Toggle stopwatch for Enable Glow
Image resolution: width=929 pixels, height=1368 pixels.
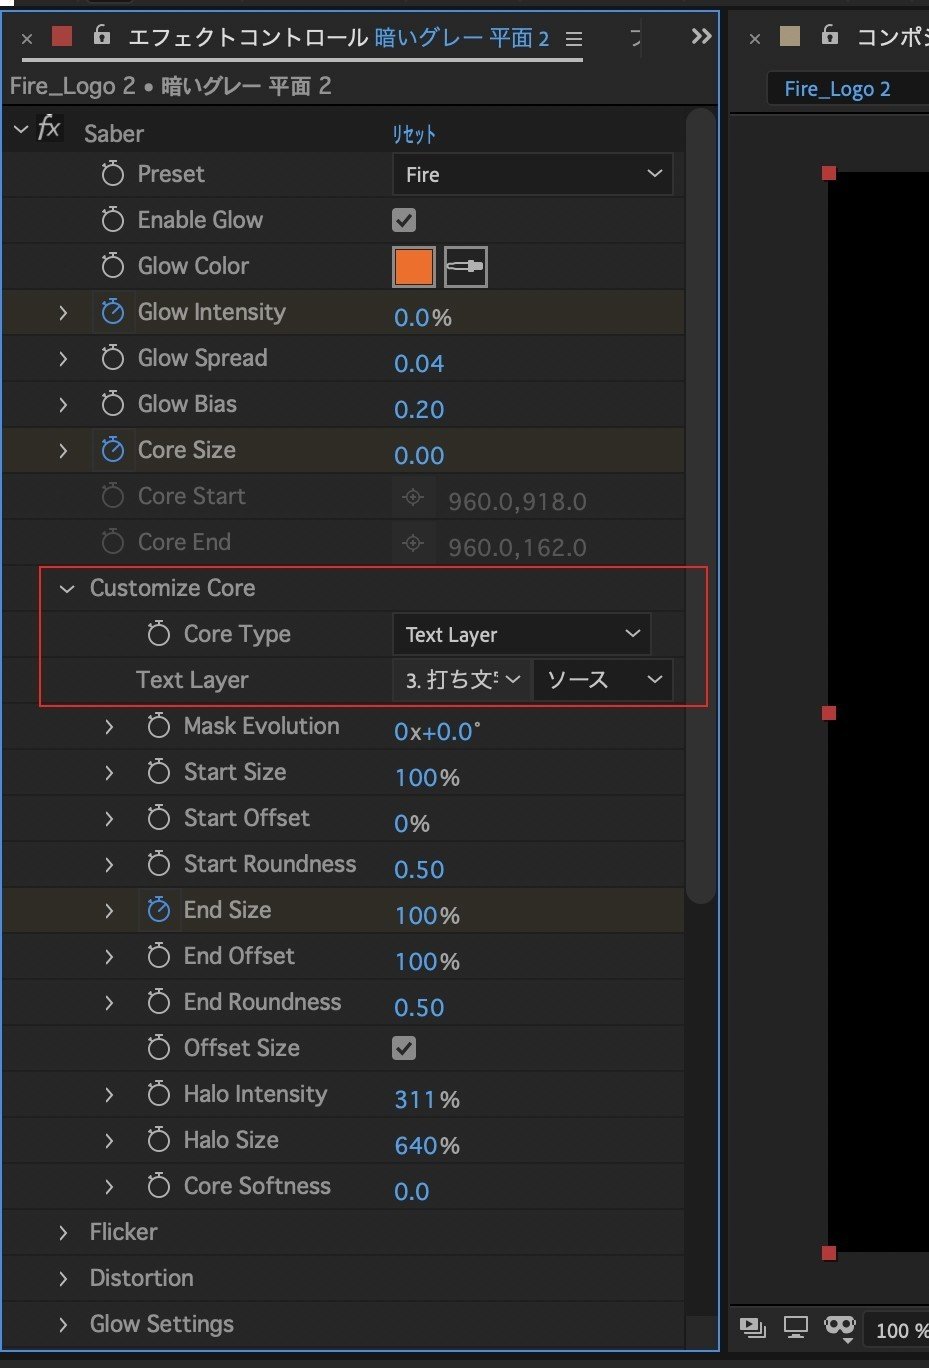pyautogui.click(x=113, y=220)
